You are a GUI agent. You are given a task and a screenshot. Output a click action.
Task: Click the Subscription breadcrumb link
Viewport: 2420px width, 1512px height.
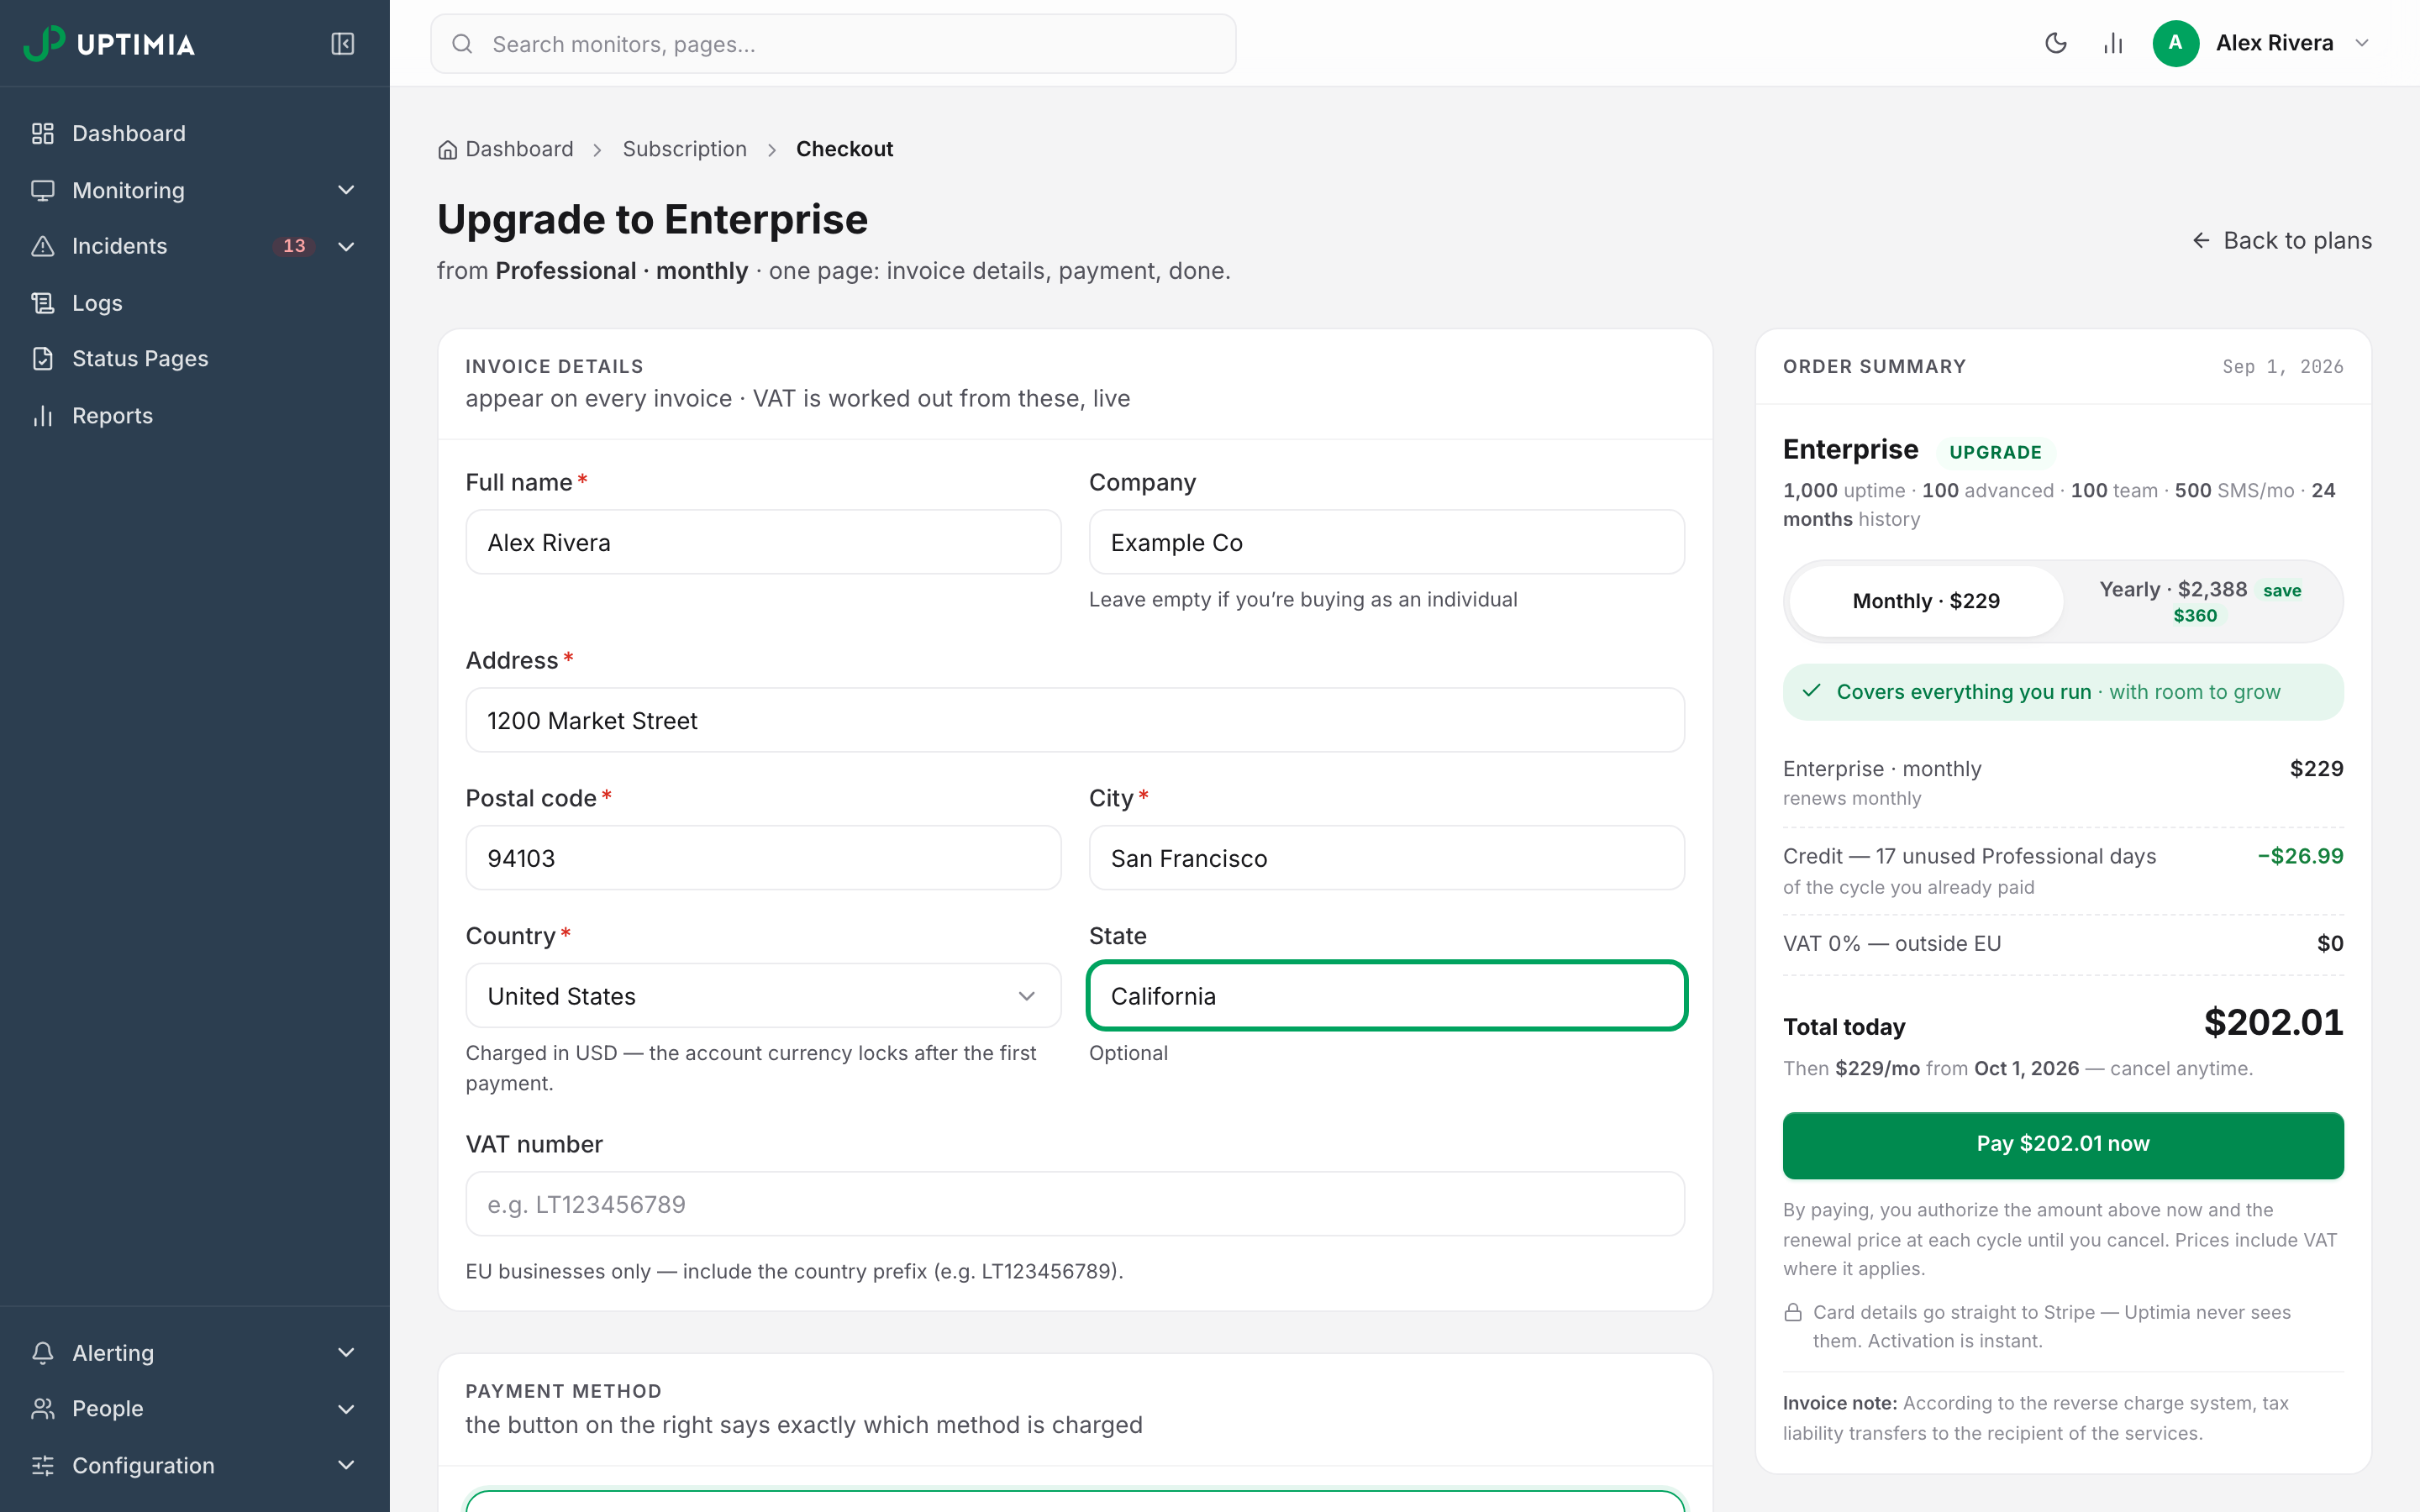click(x=684, y=149)
